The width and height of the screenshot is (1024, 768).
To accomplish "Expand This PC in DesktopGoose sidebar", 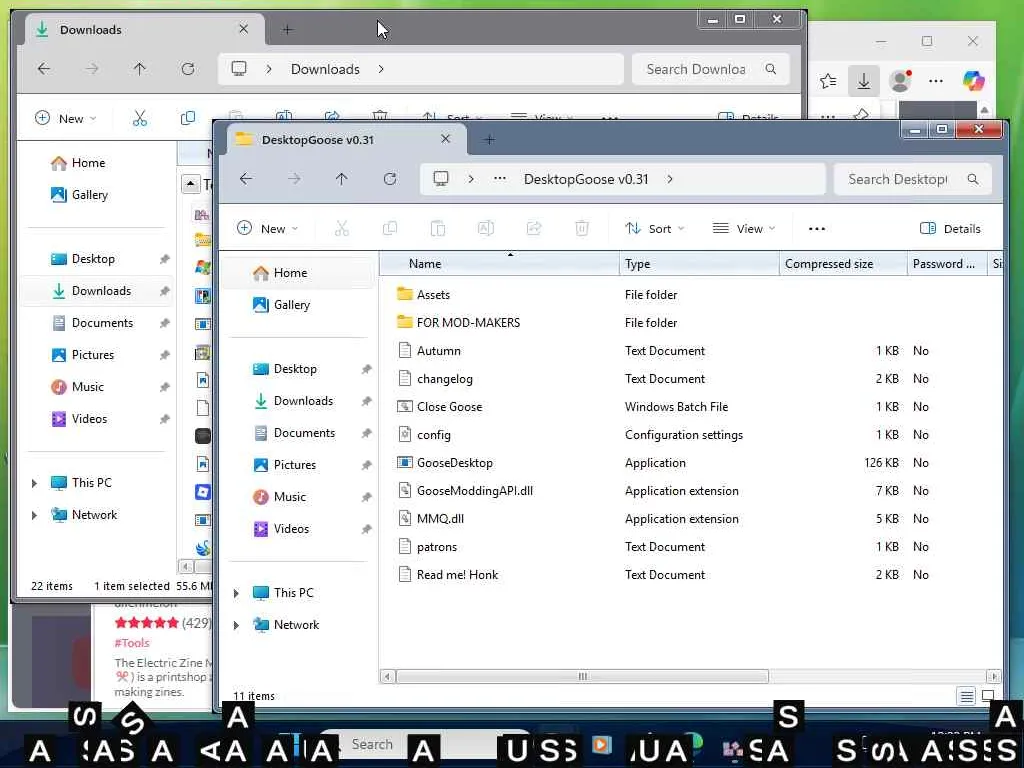I will click(x=236, y=593).
